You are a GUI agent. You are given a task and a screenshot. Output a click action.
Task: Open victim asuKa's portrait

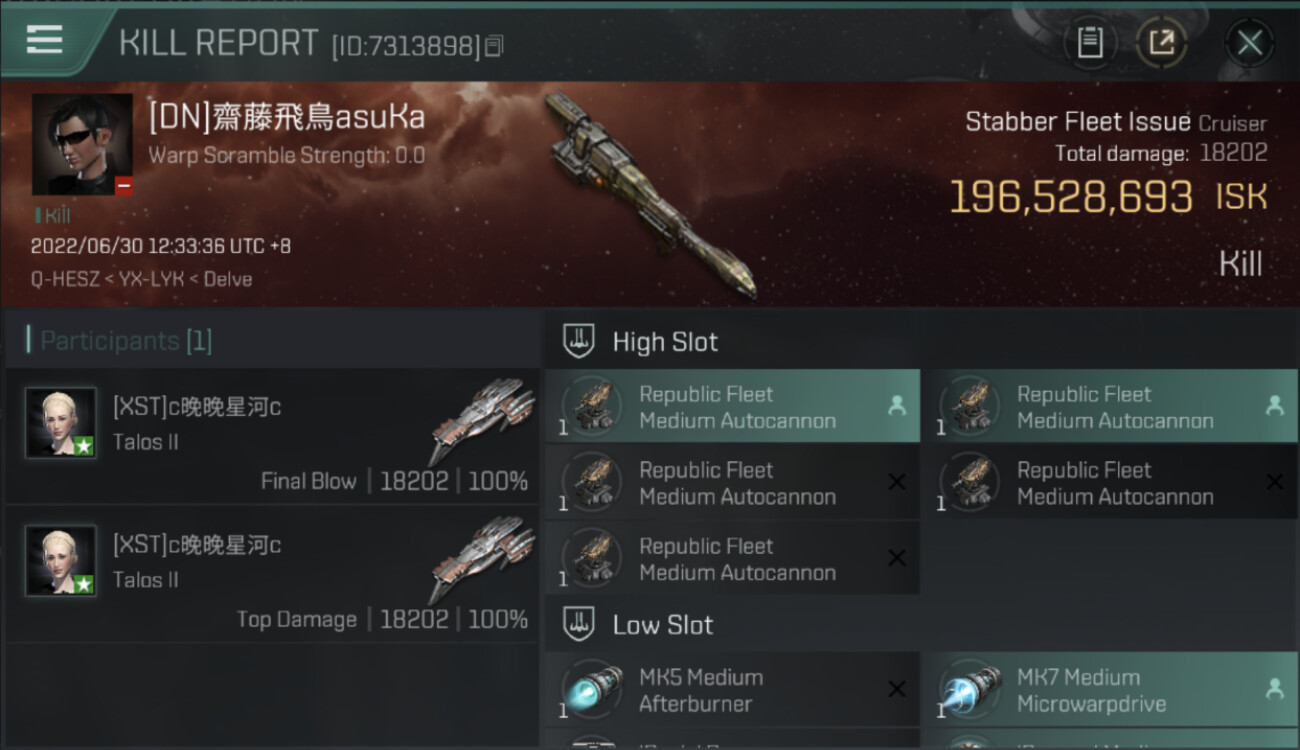82,144
